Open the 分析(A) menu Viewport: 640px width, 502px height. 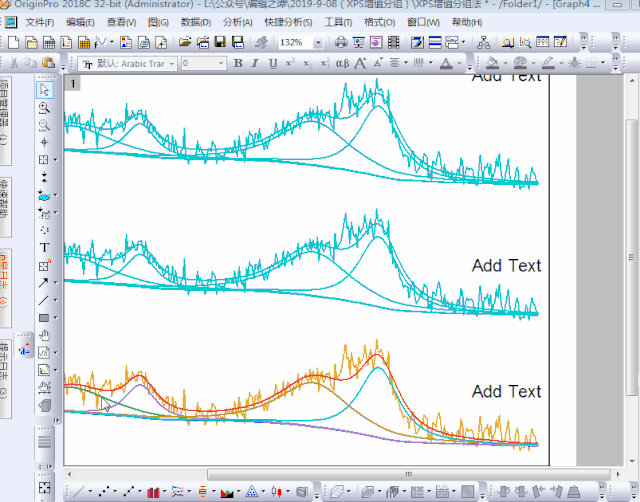237,22
